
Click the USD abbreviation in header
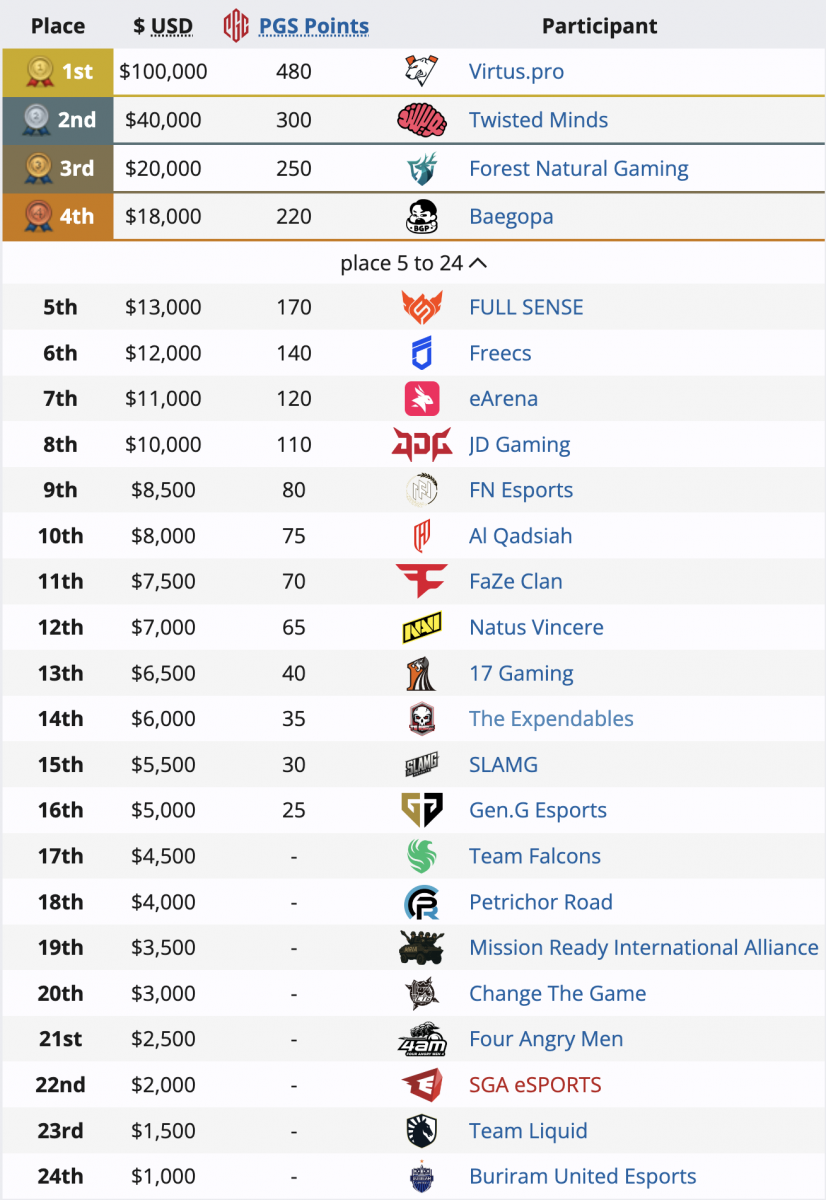[x=171, y=26]
